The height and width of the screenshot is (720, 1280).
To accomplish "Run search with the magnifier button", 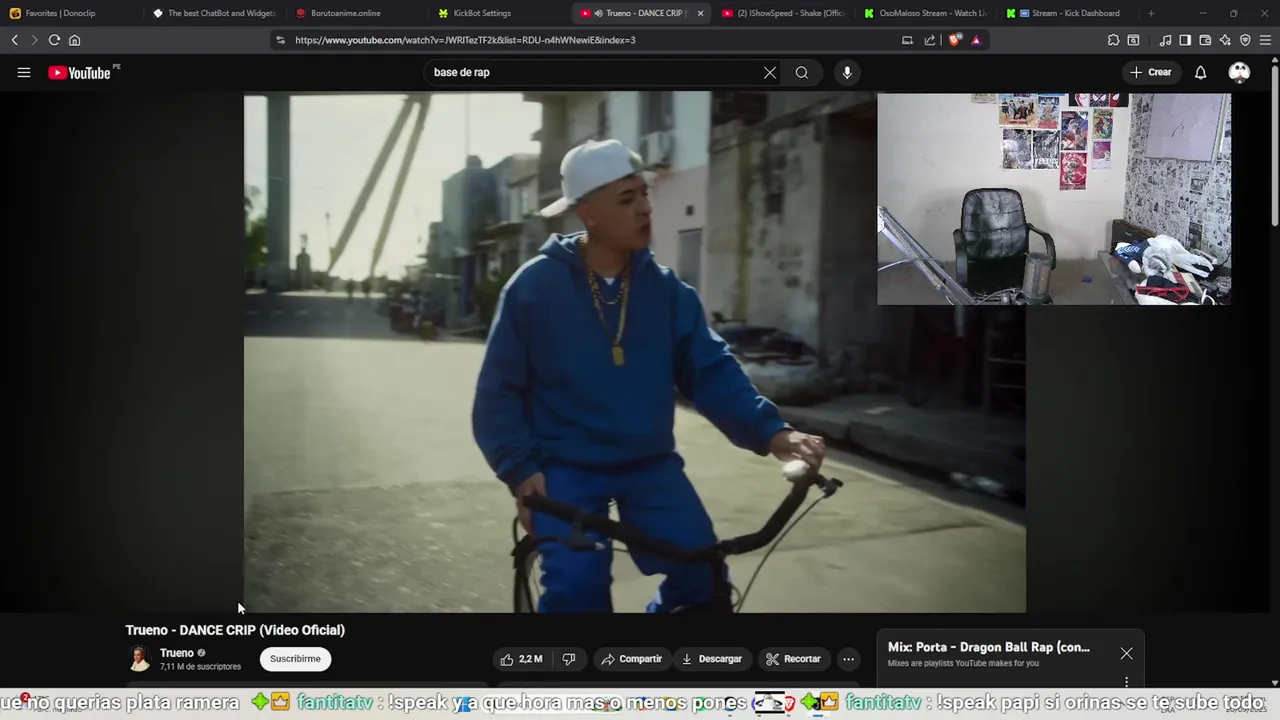I will pyautogui.click(x=801, y=72).
